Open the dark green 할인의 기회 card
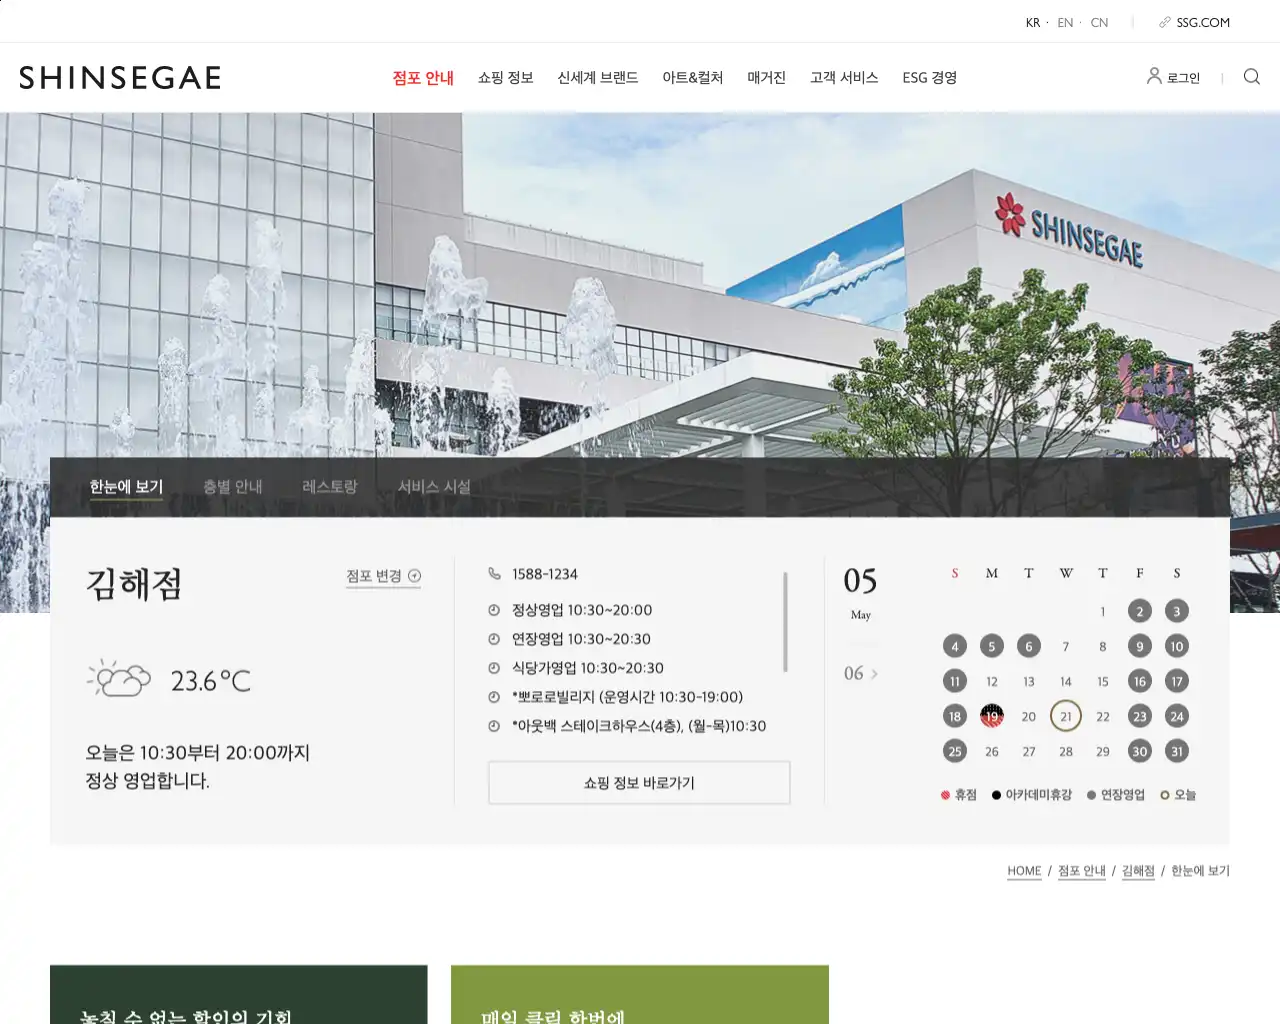 (x=239, y=995)
